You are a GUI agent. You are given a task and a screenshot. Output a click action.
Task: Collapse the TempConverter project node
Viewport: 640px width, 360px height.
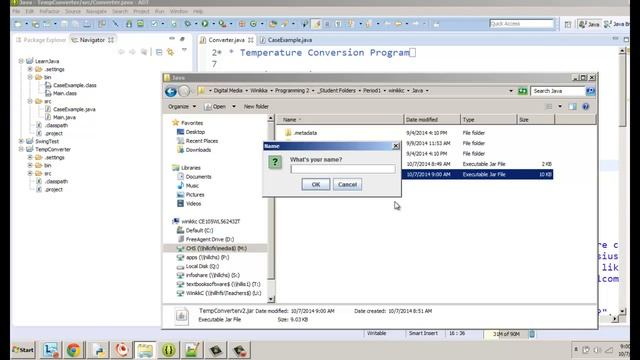point(21,149)
